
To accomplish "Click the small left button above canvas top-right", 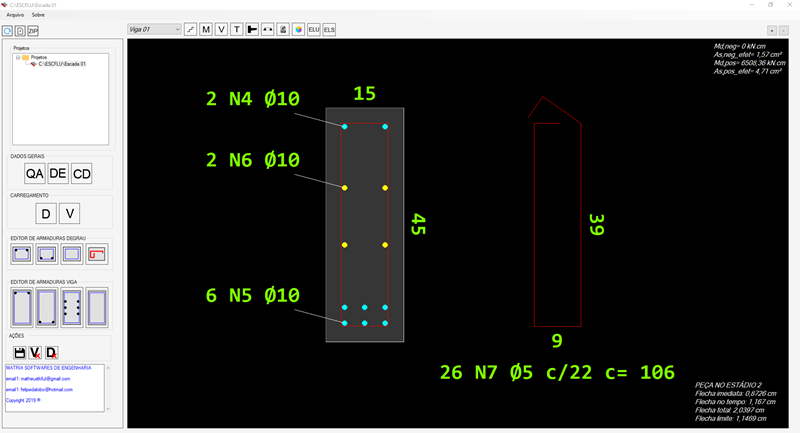I will pos(772,31).
